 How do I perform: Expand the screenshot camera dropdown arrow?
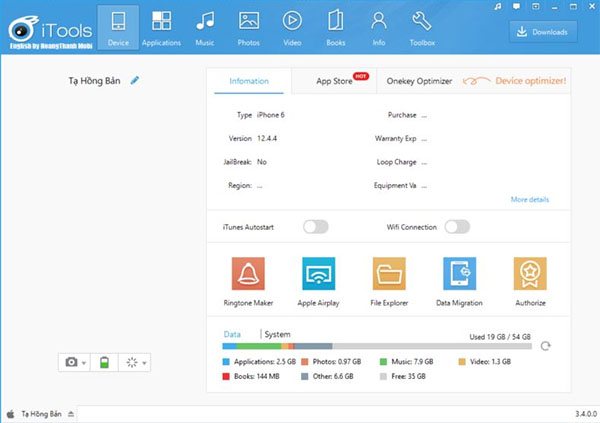click(84, 363)
